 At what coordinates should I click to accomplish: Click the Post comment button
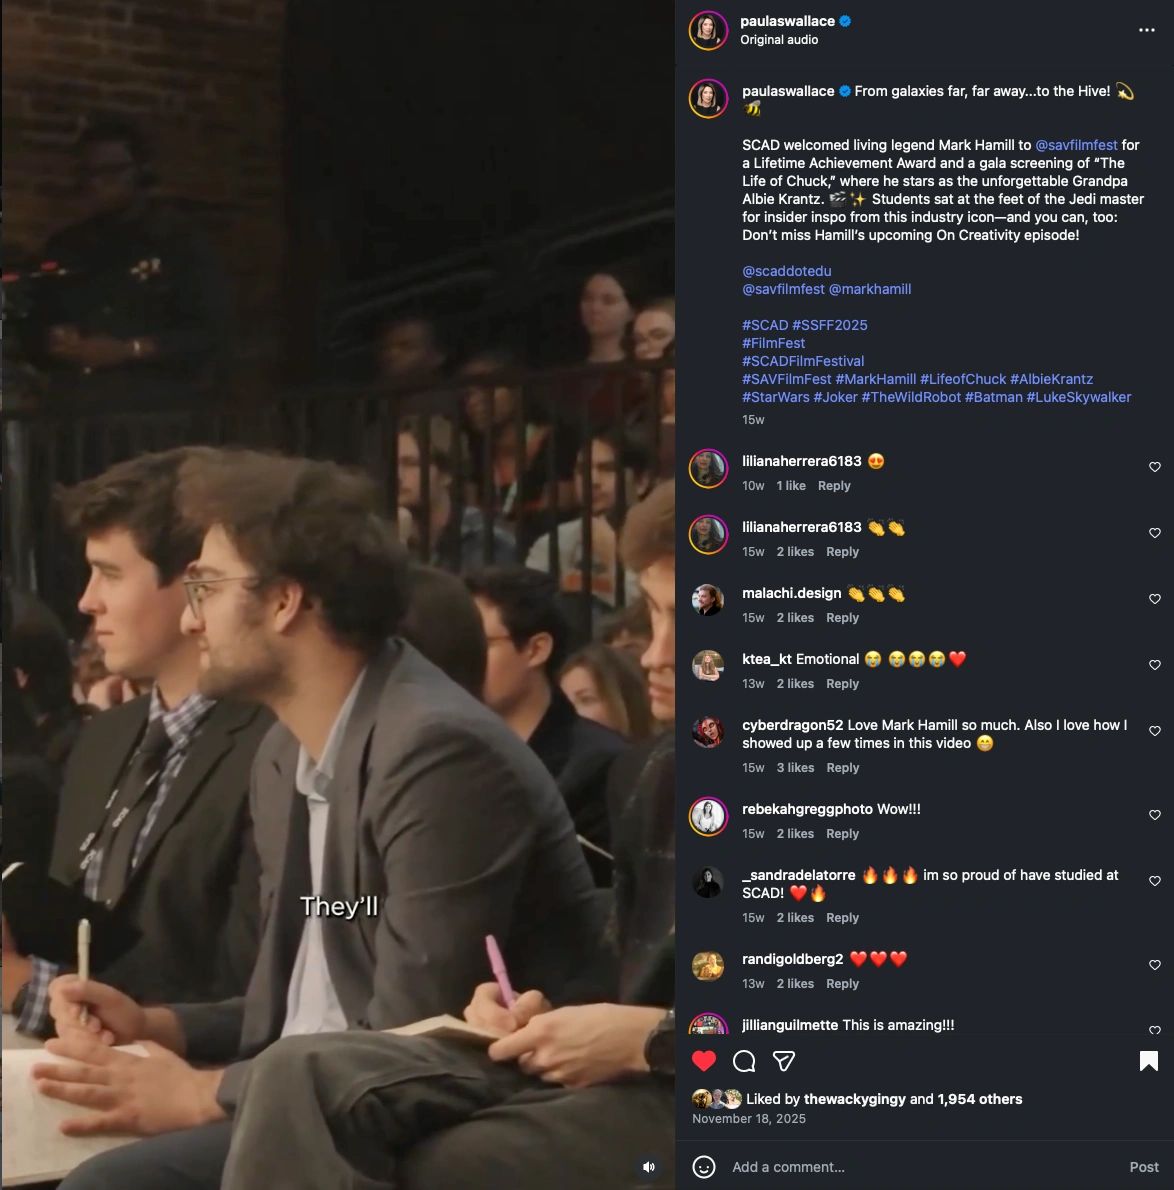pyautogui.click(x=1144, y=1166)
